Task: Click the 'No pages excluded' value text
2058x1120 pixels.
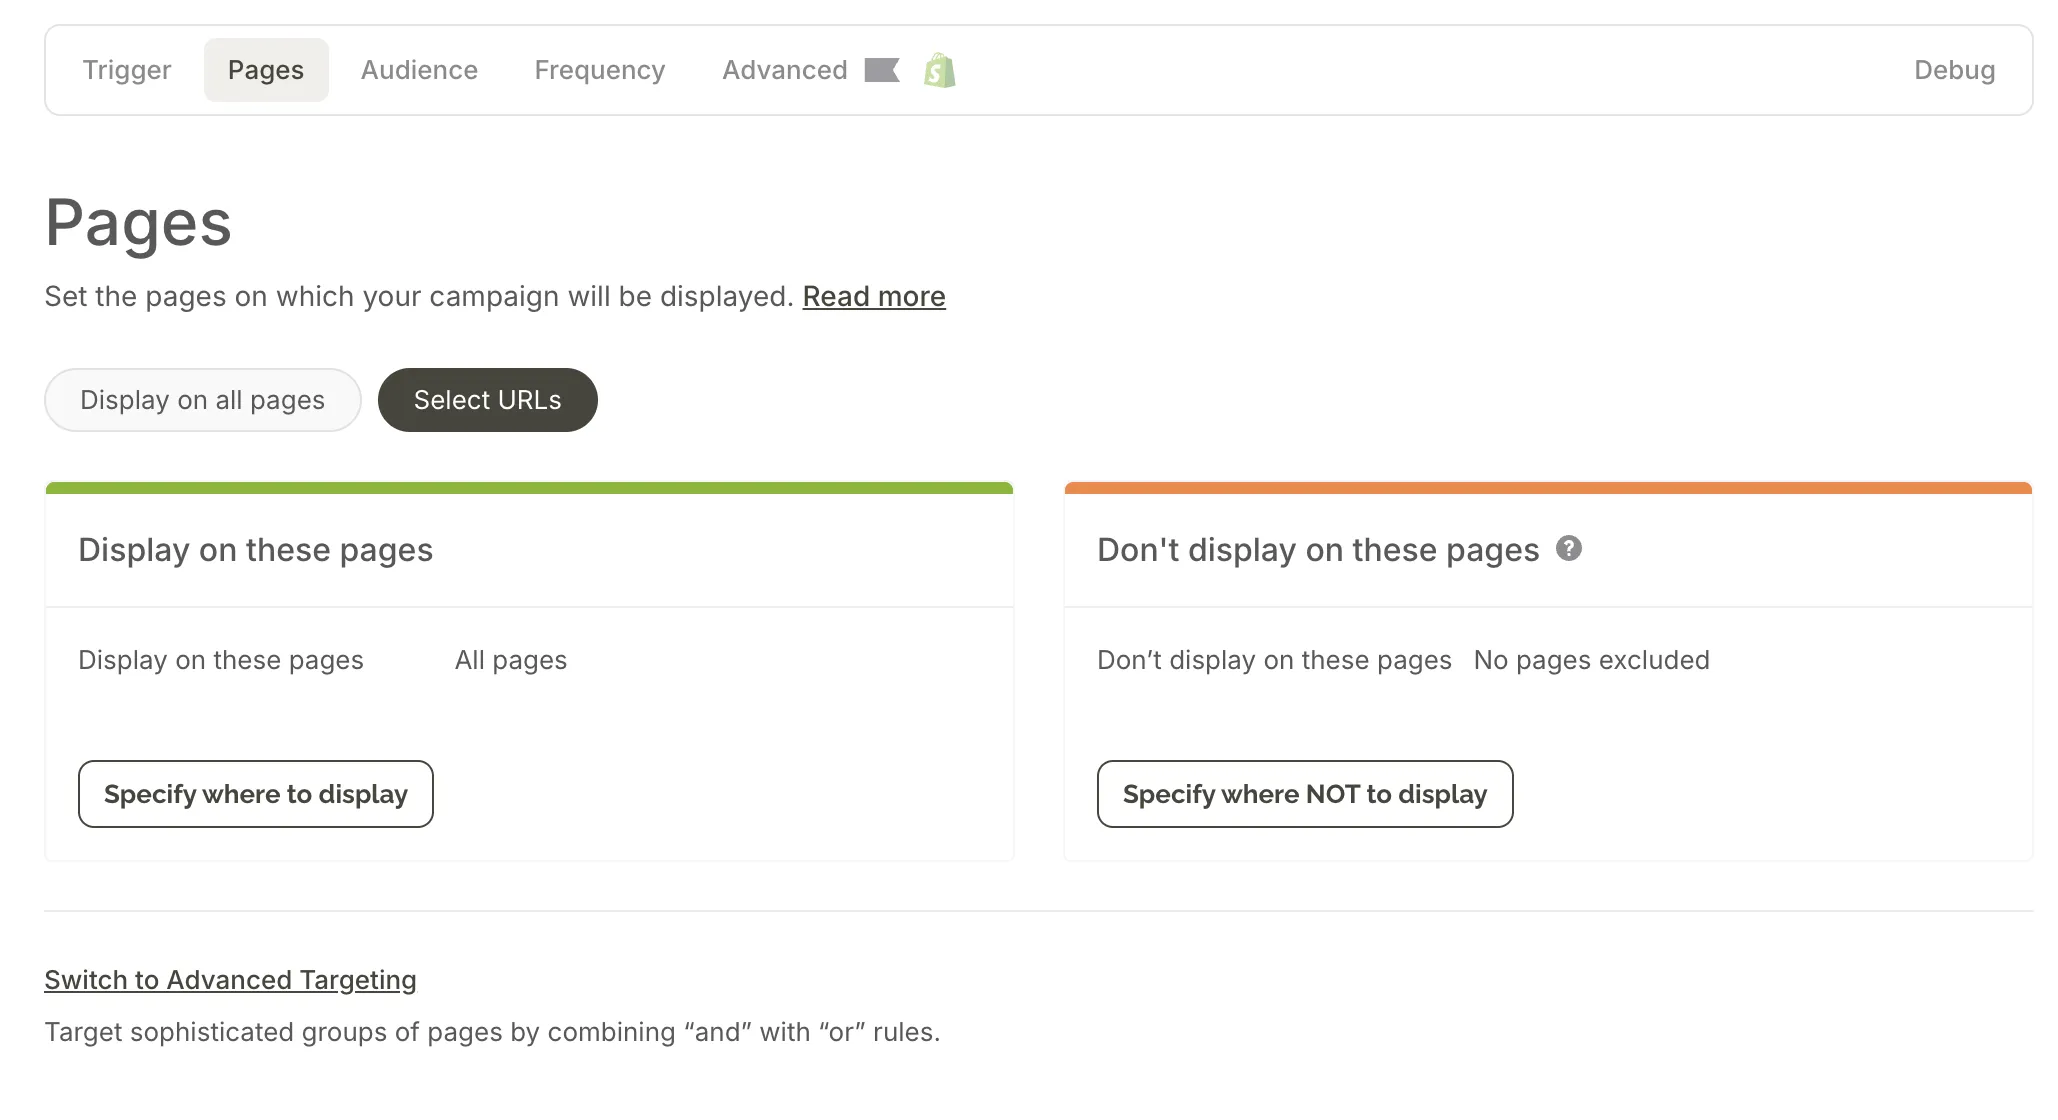Action: pyautogui.click(x=1591, y=660)
